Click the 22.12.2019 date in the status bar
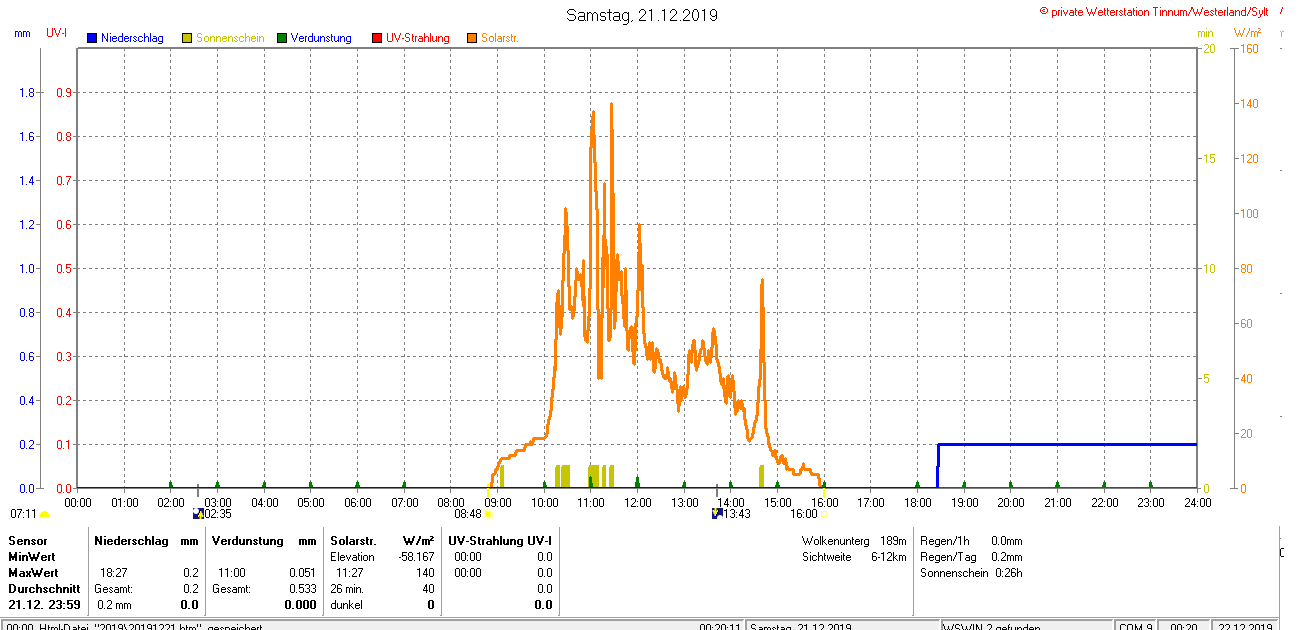The width and height of the screenshot is (1310, 630). 1246,626
